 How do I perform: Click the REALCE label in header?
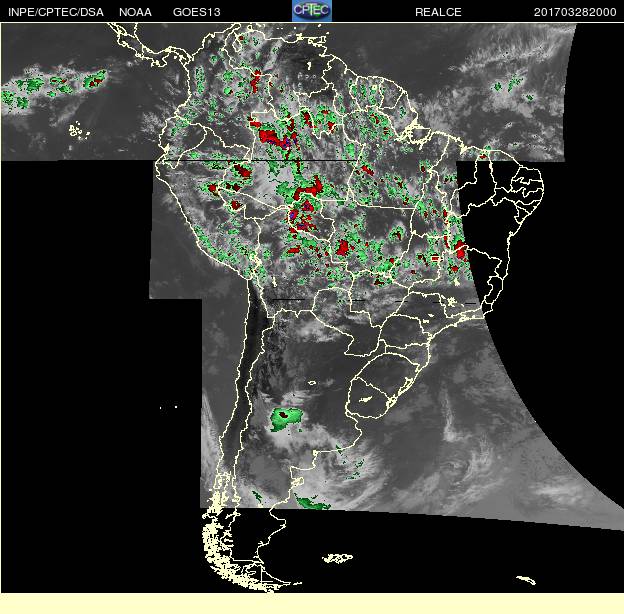(x=438, y=12)
